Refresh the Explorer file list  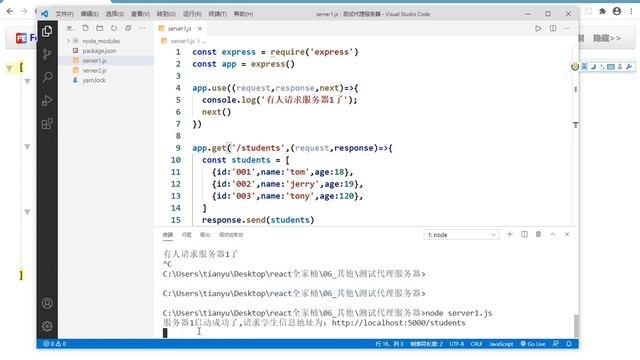114,28
